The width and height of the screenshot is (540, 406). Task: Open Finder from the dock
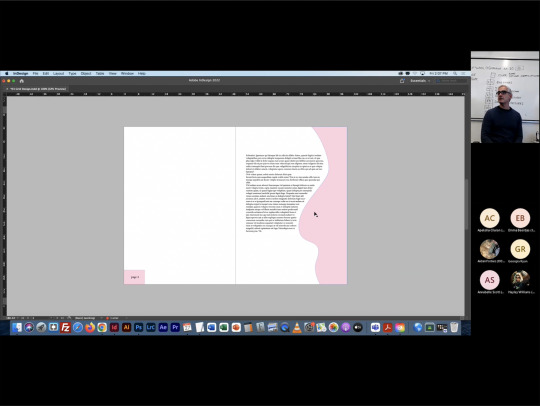(x=17, y=327)
